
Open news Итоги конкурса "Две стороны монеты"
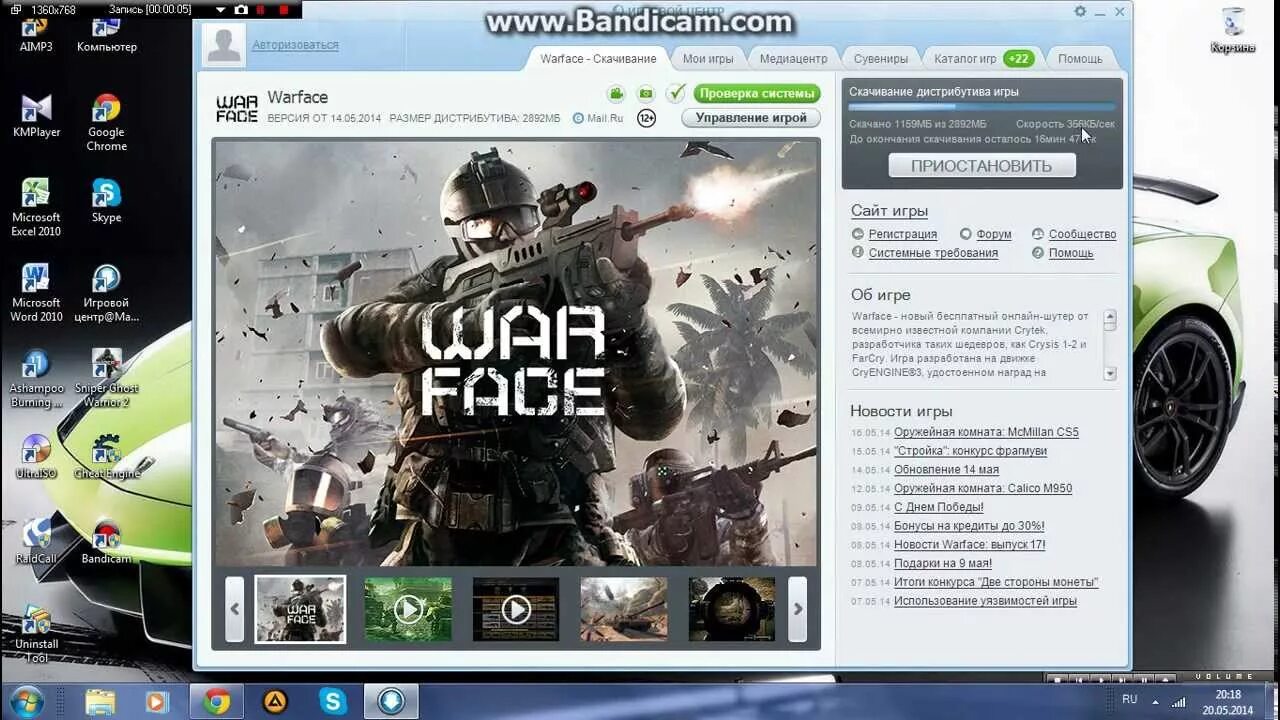996,582
